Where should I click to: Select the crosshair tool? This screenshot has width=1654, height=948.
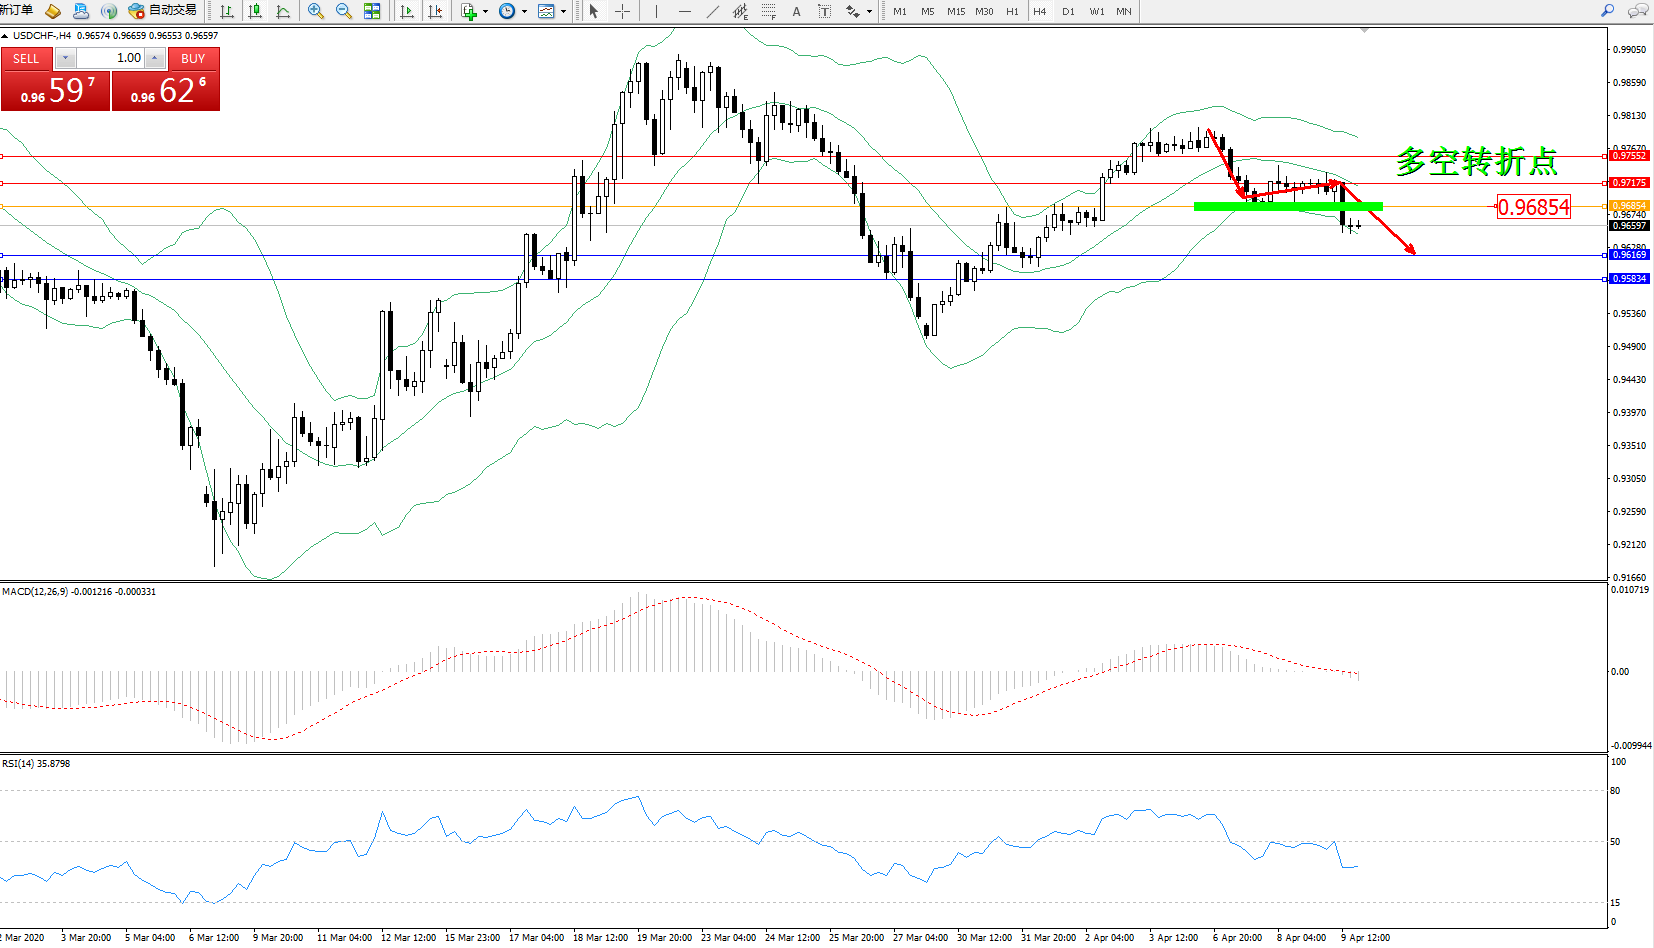pos(622,11)
